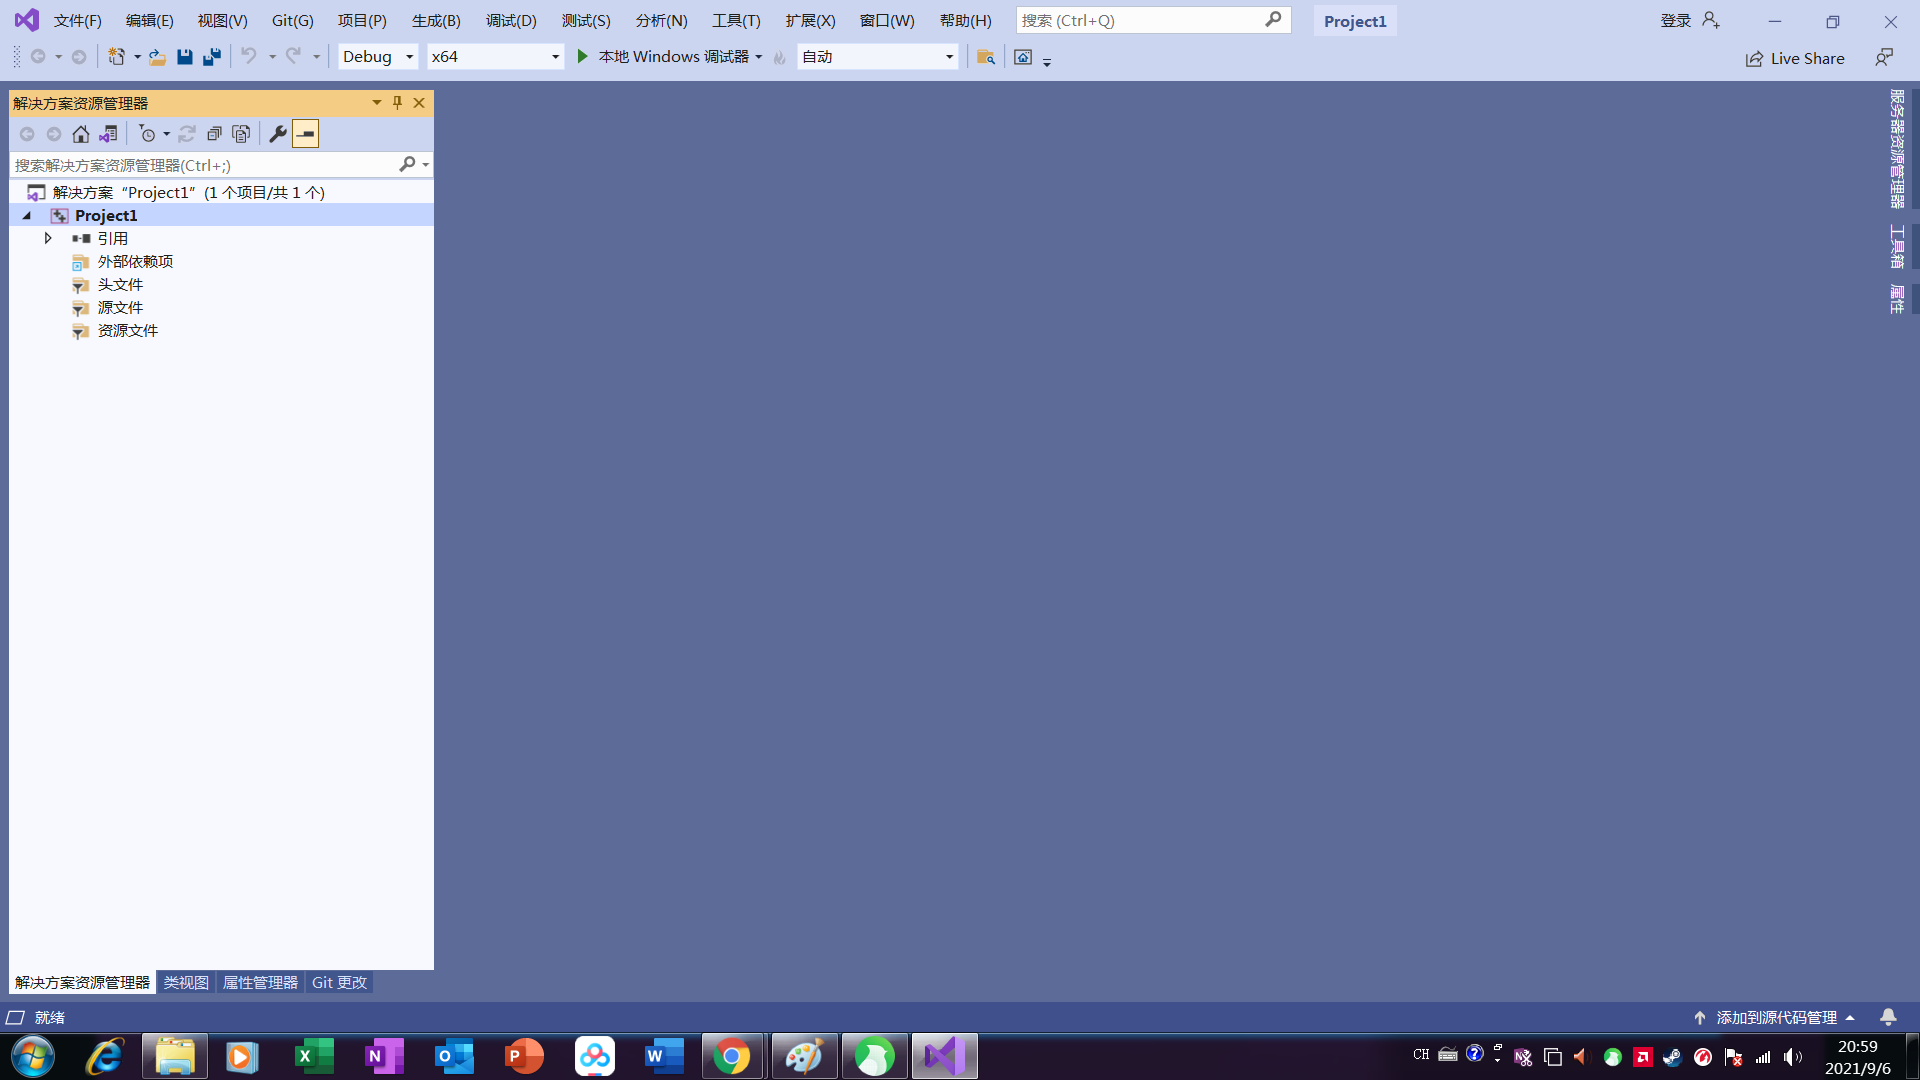Viewport: 1920px width, 1080px height.
Task: Switch to the 属性管理器 tab
Action: tap(260, 983)
